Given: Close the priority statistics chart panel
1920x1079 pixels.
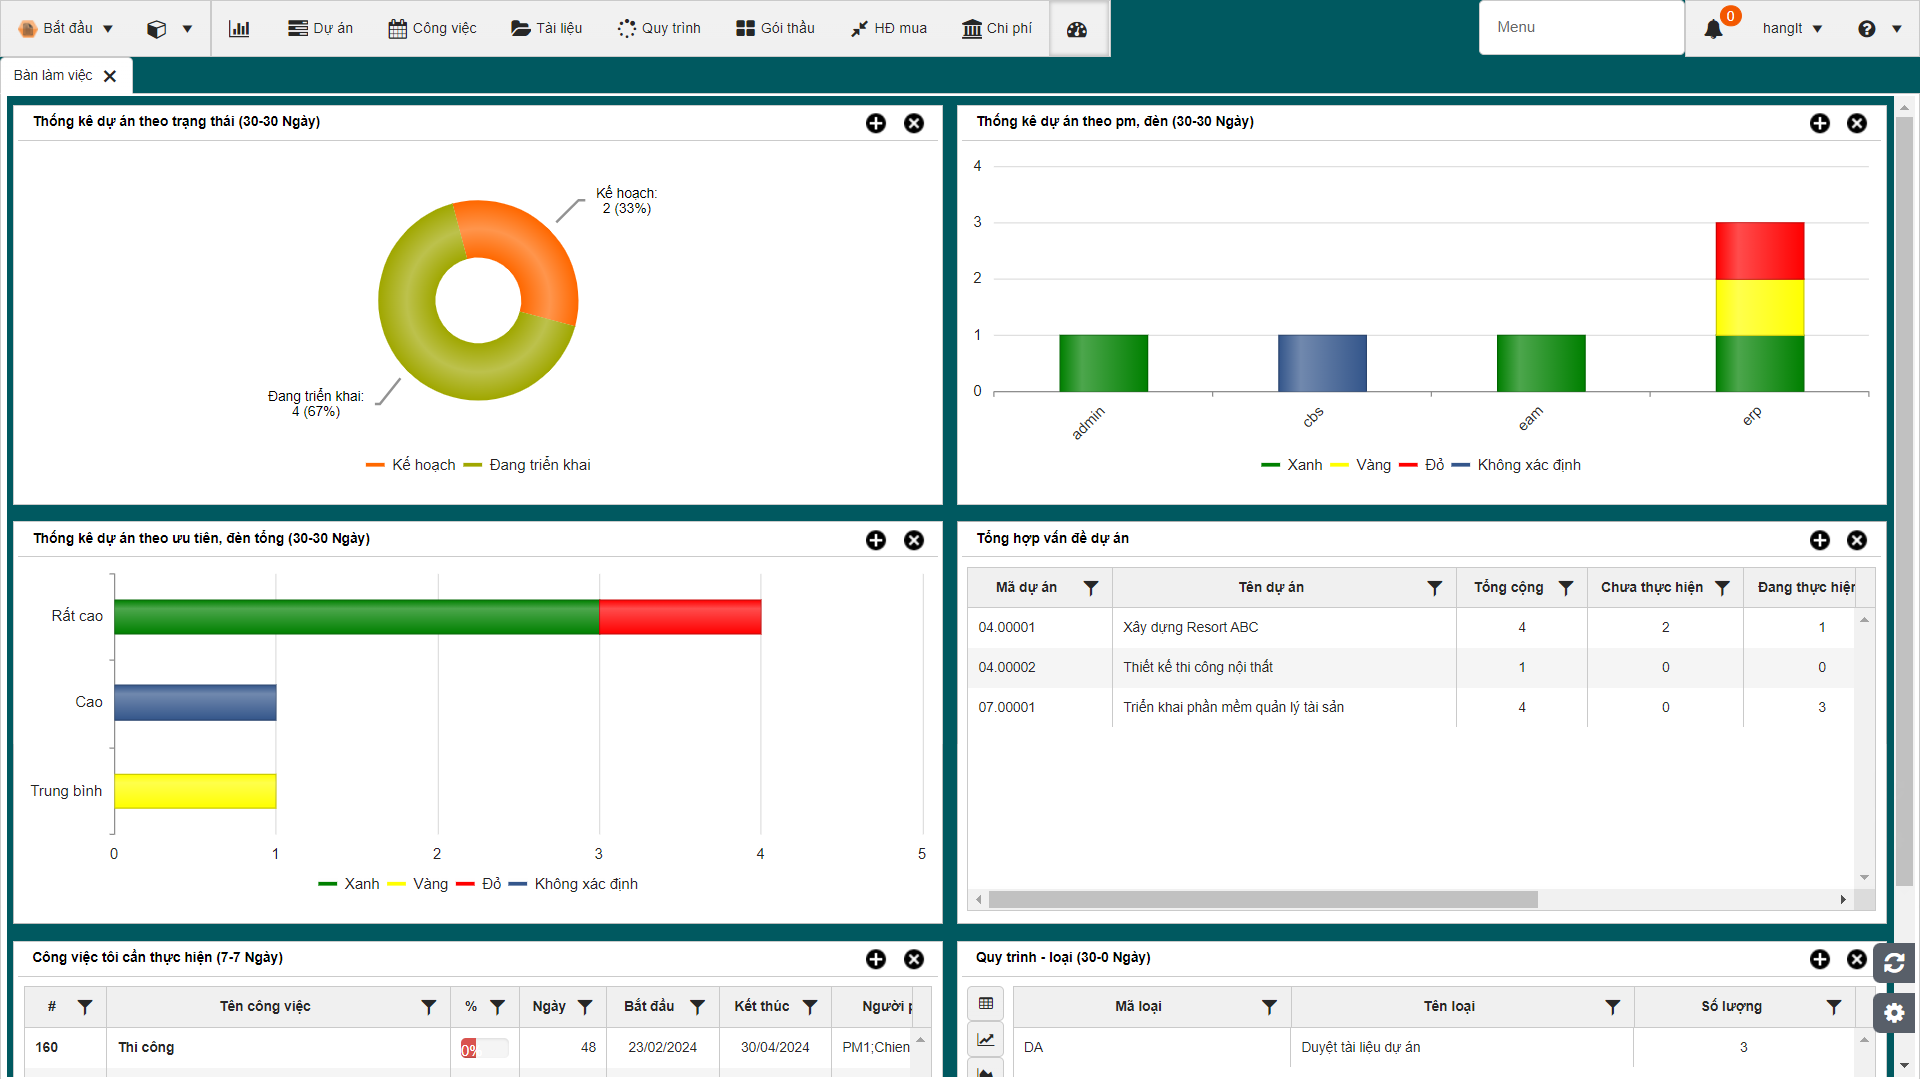Looking at the screenshot, I should click(x=914, y=540).
